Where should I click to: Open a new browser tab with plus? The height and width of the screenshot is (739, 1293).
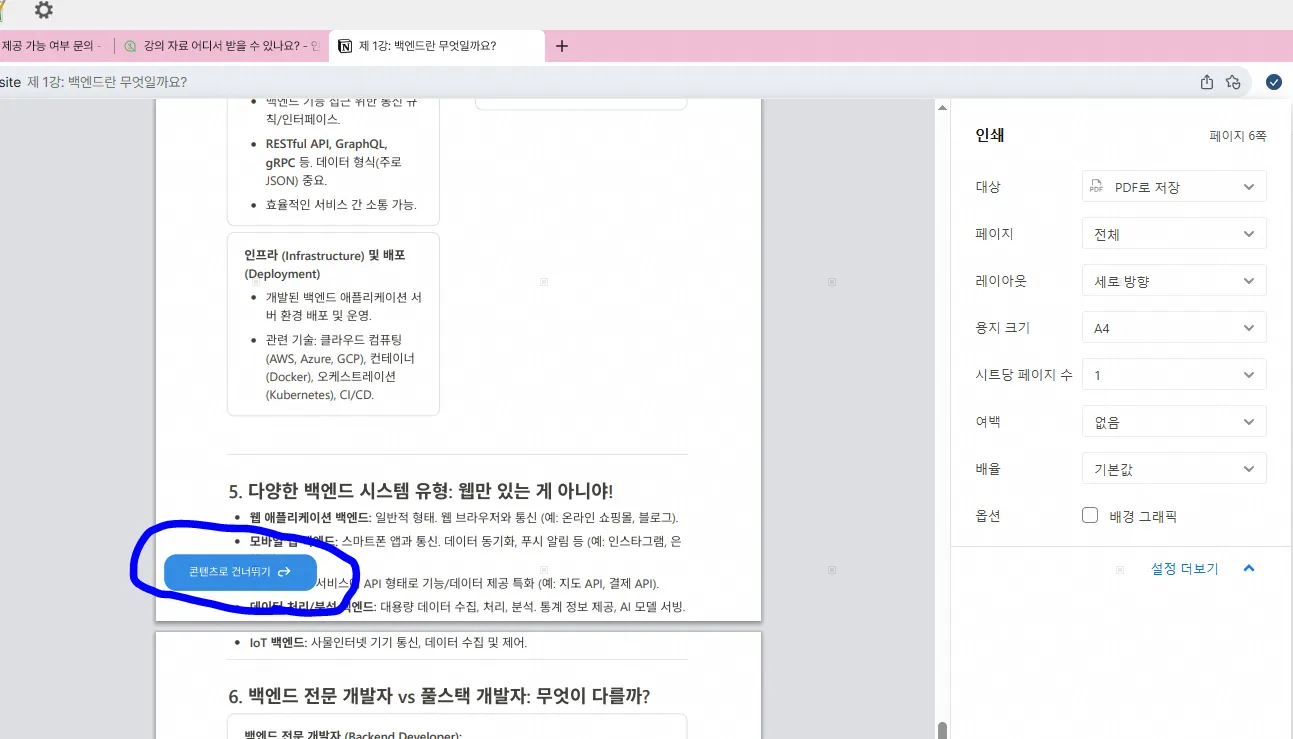click(562, 46)
